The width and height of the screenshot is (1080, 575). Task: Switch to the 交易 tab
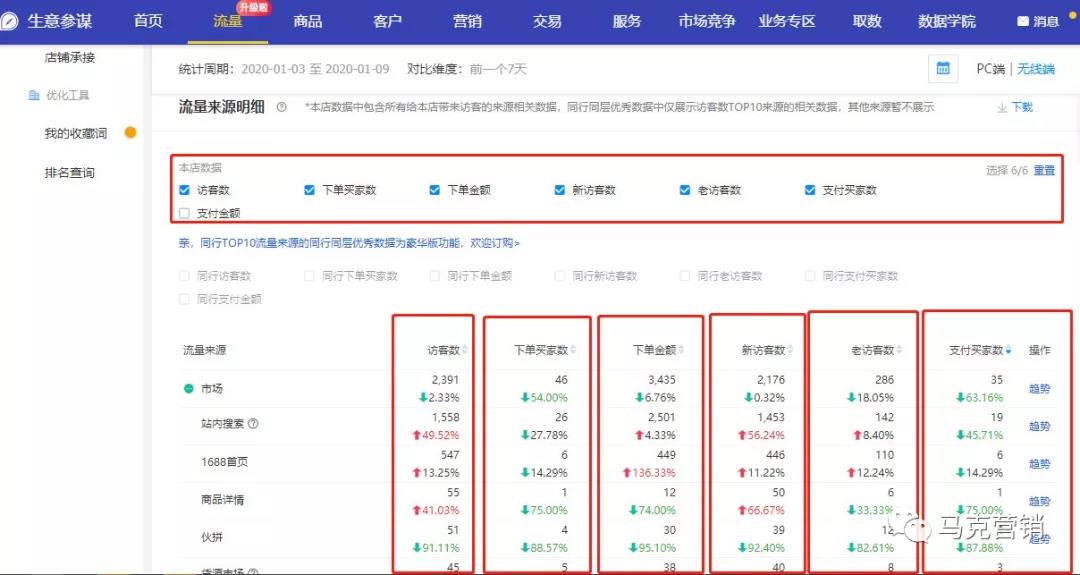[547, 21]
